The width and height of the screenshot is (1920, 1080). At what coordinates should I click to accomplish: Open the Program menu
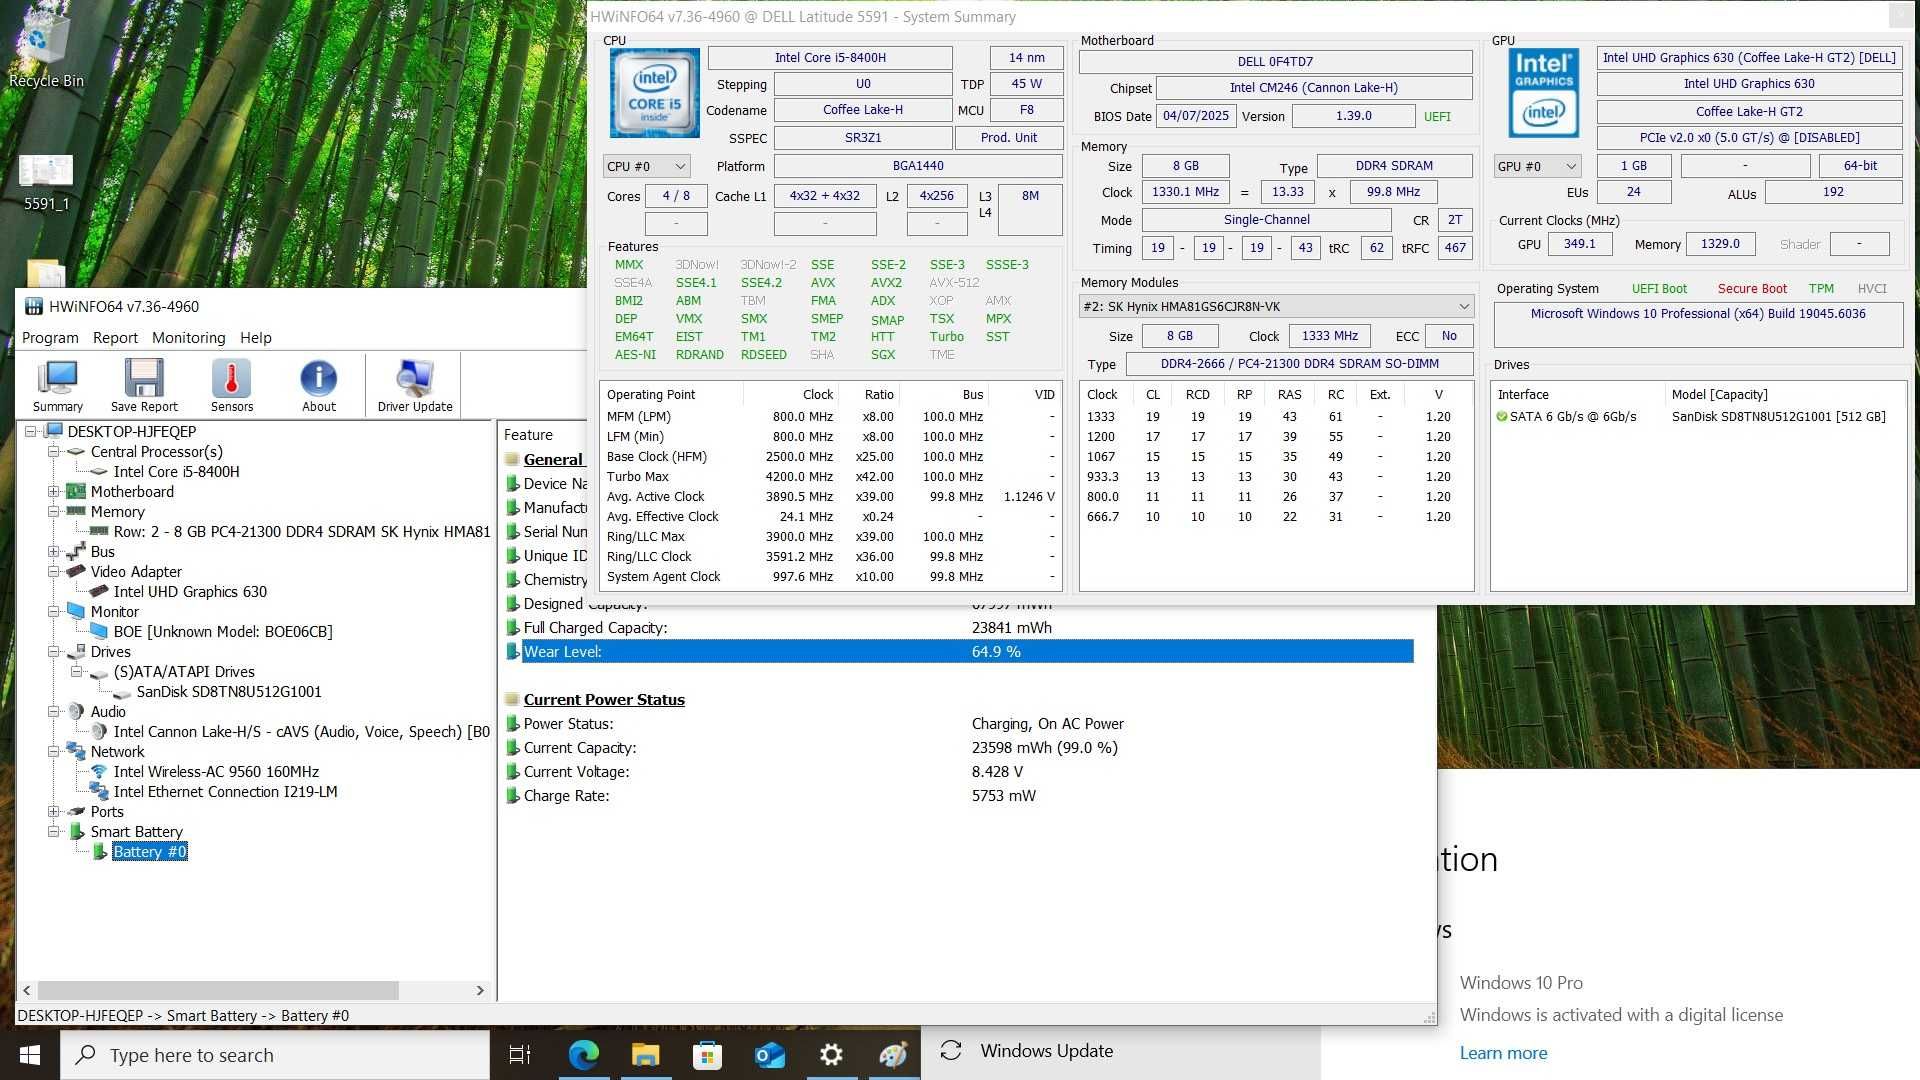click(x=50, y=338)
